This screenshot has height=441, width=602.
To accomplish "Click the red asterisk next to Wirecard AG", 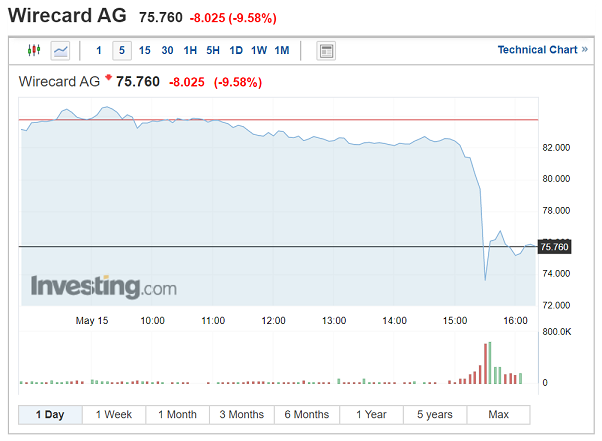I will coord(108,78).
